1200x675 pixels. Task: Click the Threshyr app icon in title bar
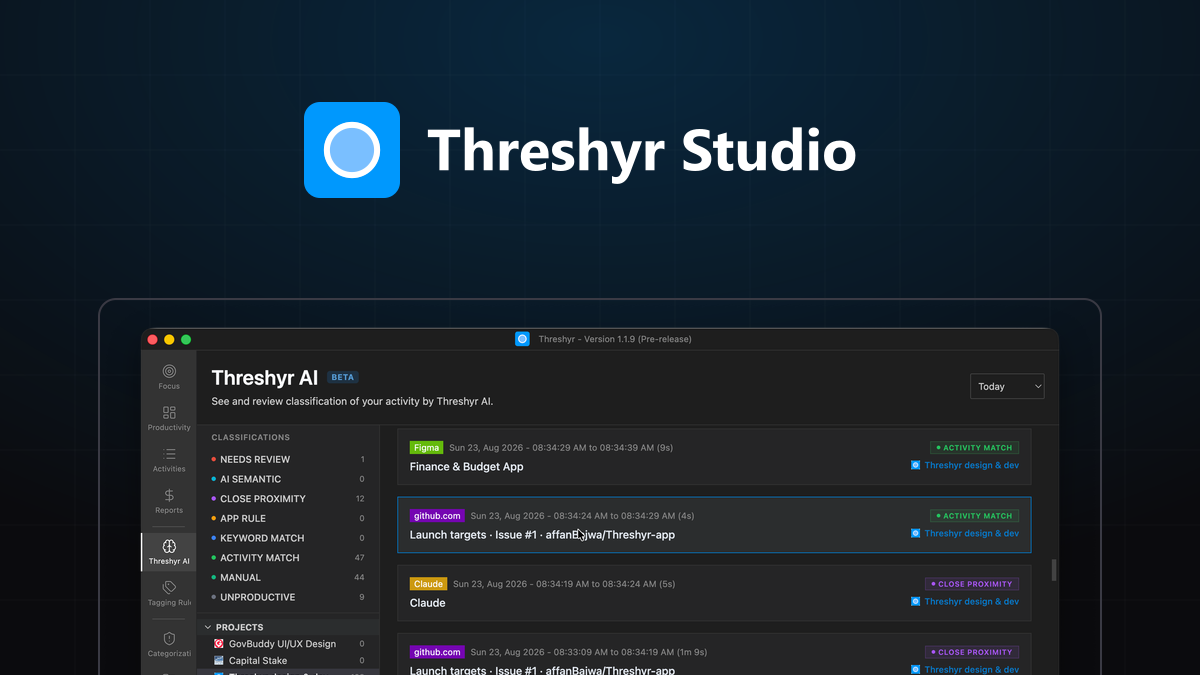(522, 339)
